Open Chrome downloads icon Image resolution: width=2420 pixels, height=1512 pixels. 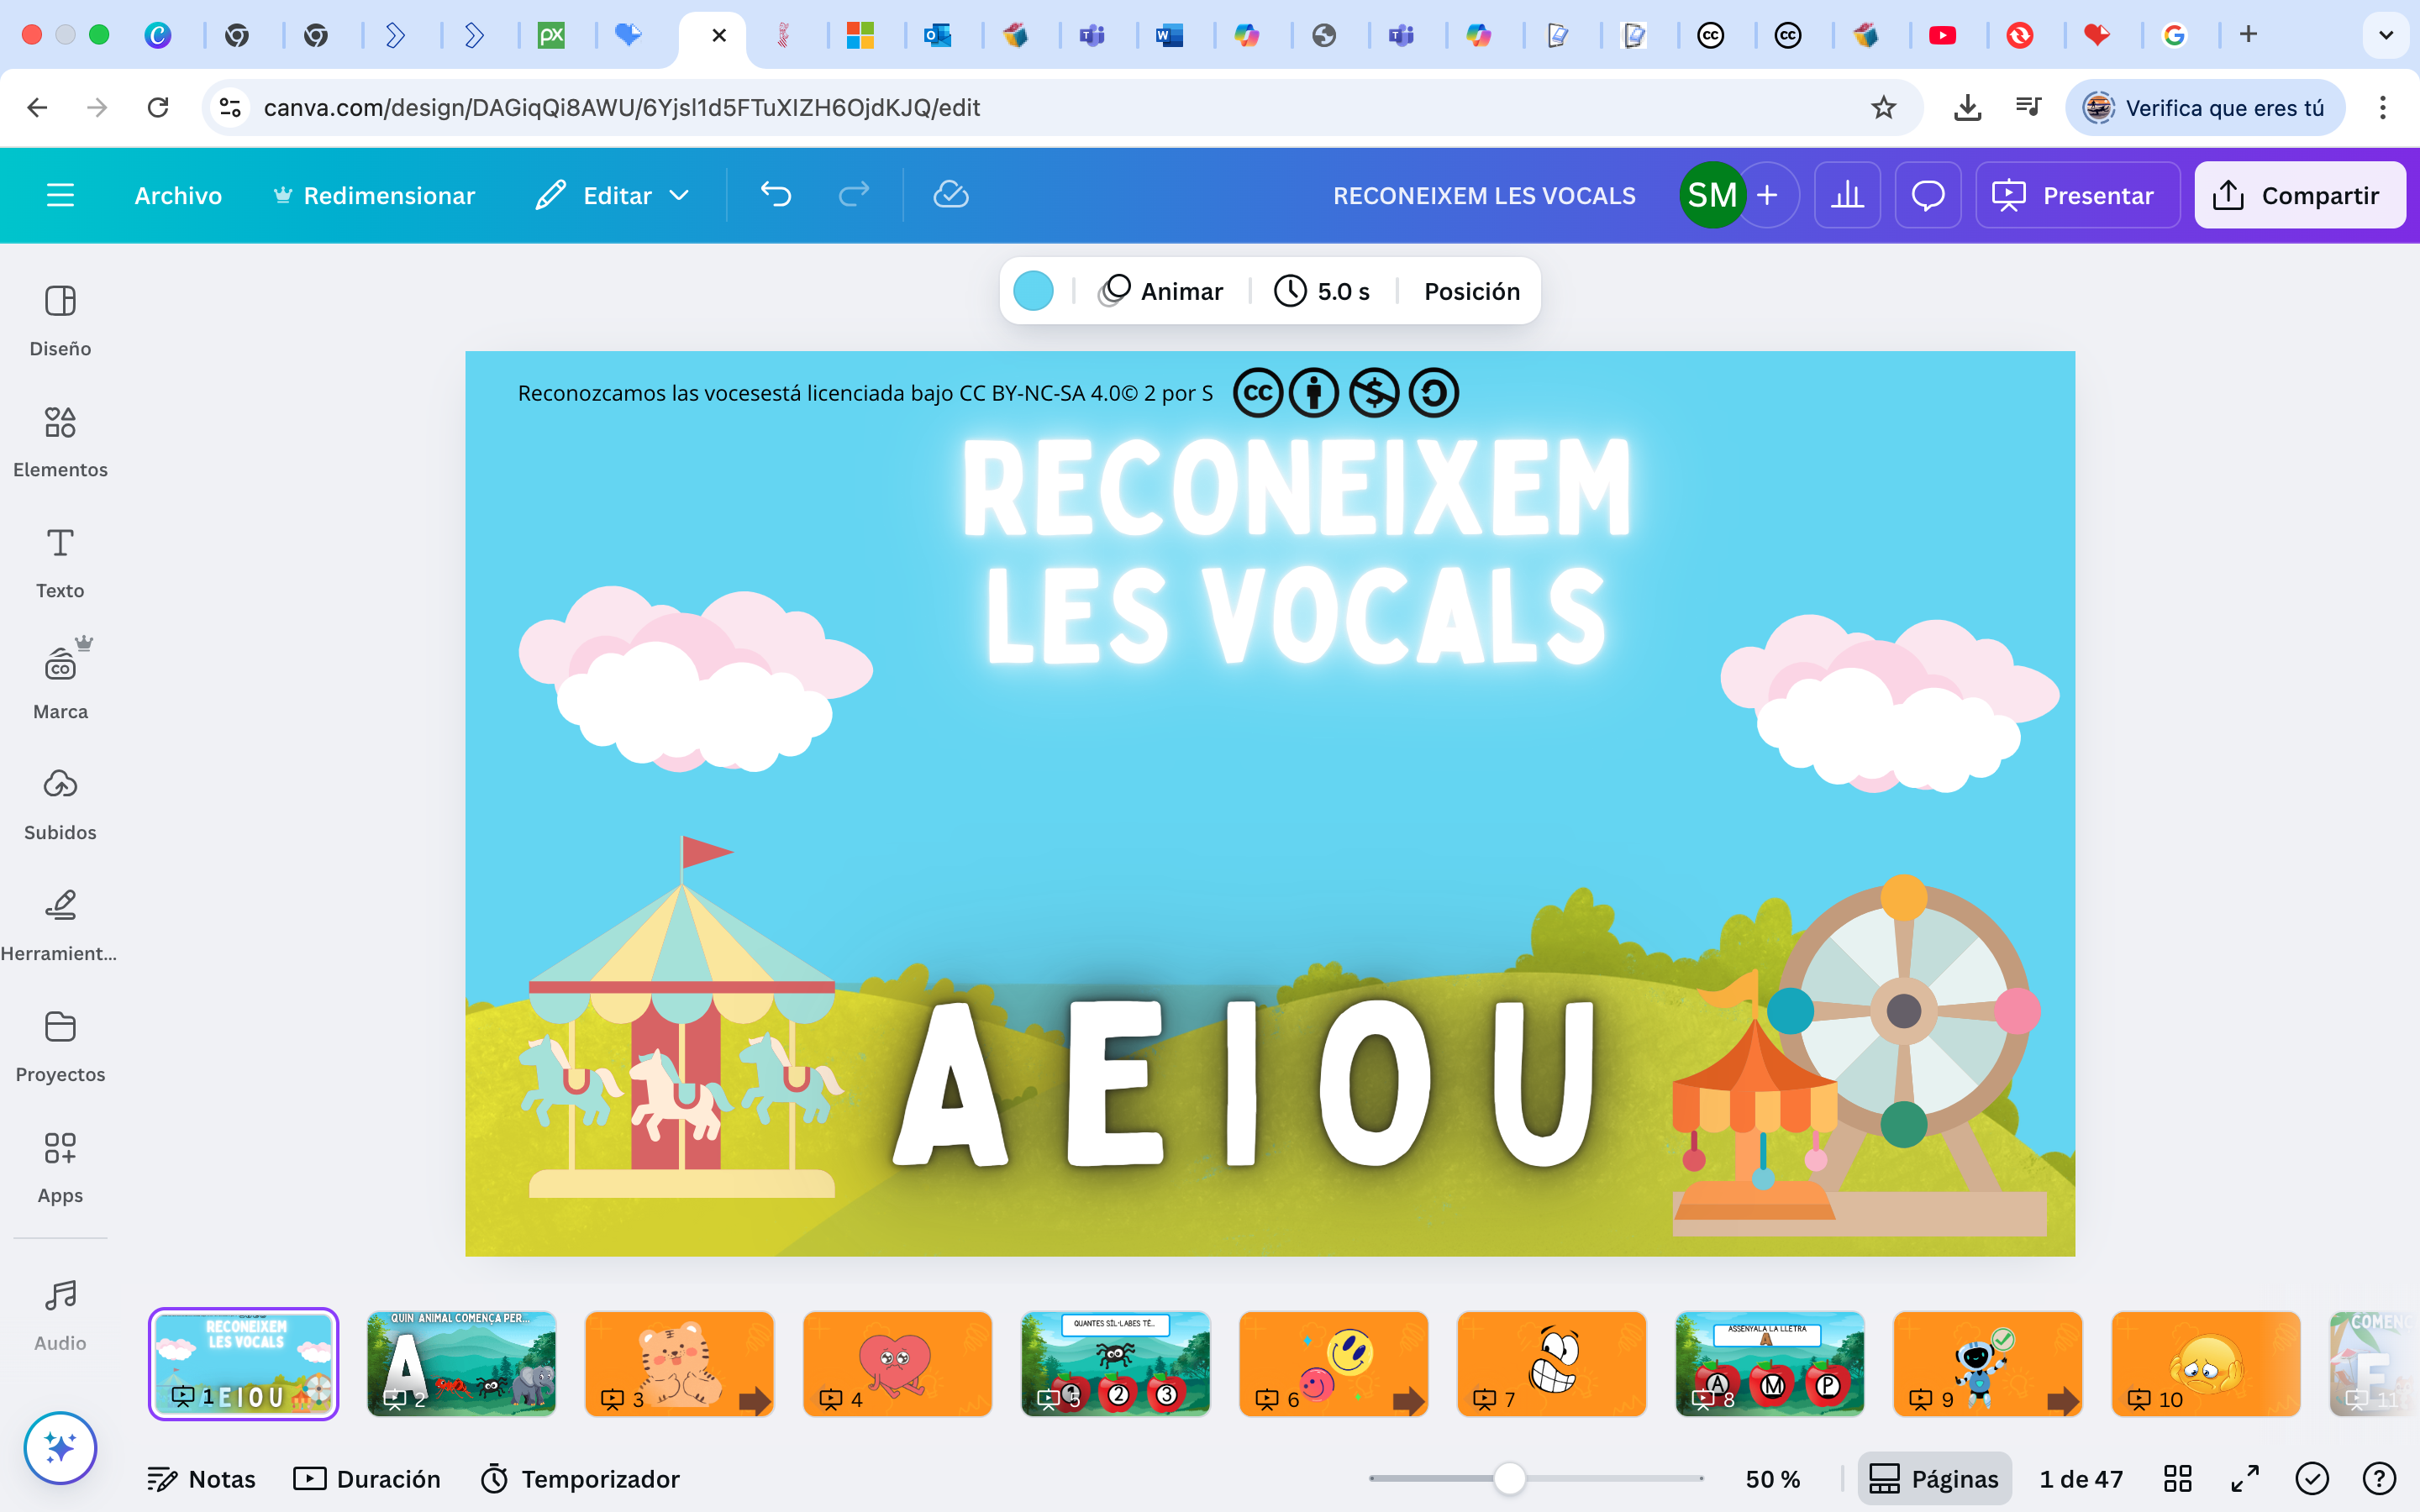click(x=1967, y=107)
